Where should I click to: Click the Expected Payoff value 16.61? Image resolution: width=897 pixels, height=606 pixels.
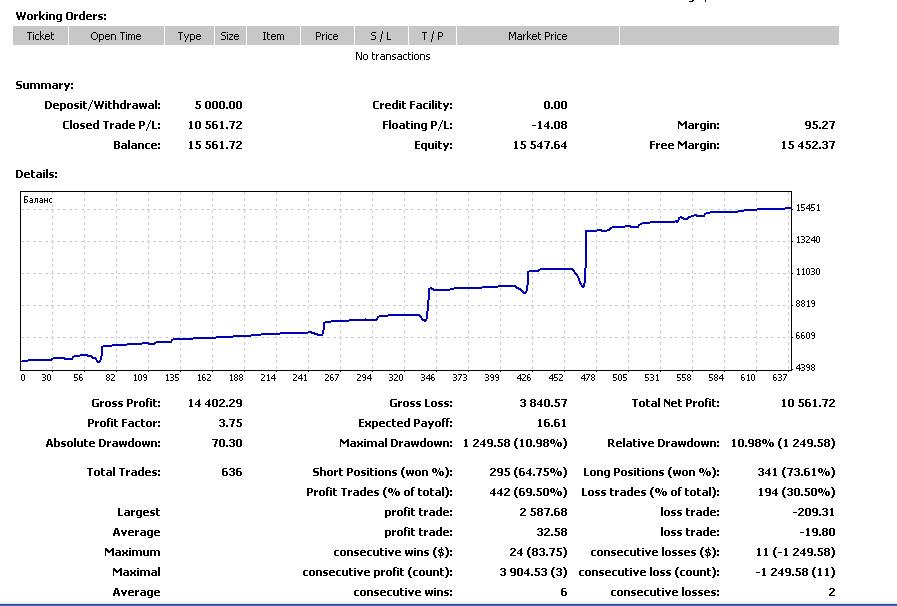(552, 423)
